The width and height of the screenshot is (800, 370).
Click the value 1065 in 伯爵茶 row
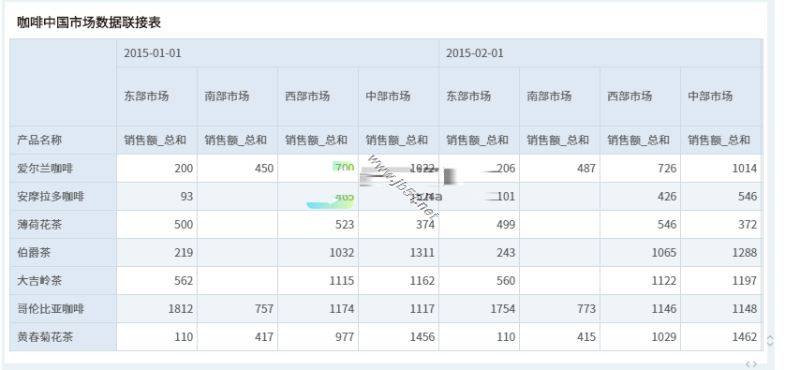pyautogui.click(x=664, y=253)
